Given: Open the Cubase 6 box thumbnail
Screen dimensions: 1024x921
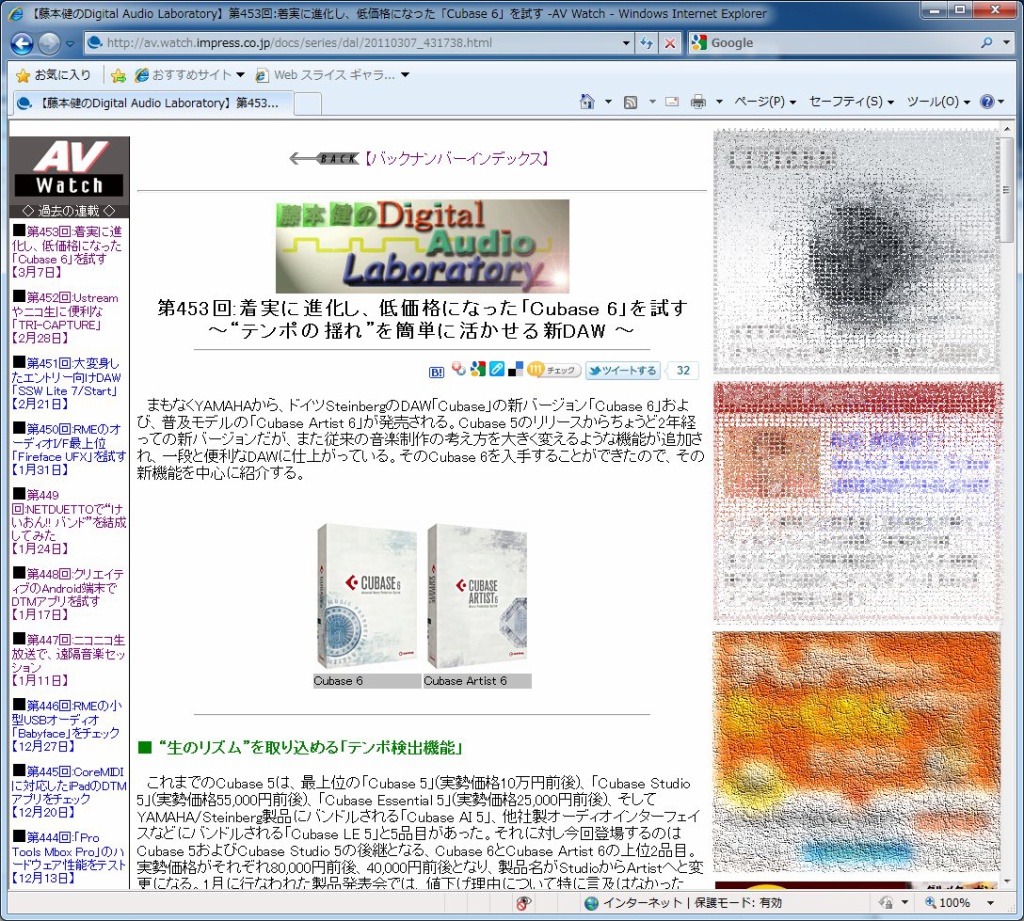Looking at the screenshot, I should [366, 596].
